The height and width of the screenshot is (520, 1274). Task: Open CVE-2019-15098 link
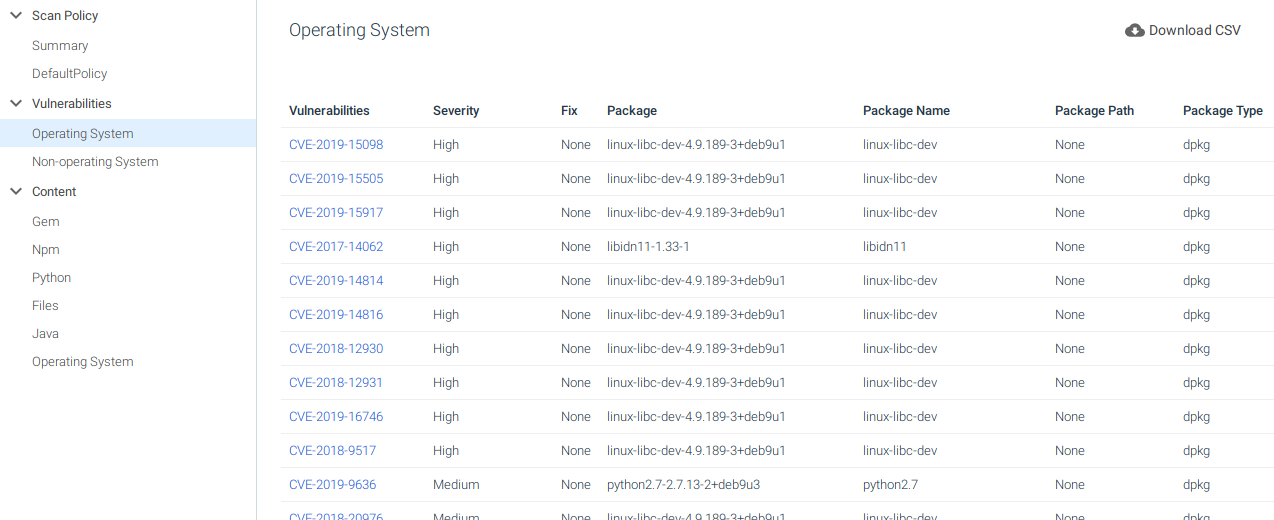(x=336, y=145)
